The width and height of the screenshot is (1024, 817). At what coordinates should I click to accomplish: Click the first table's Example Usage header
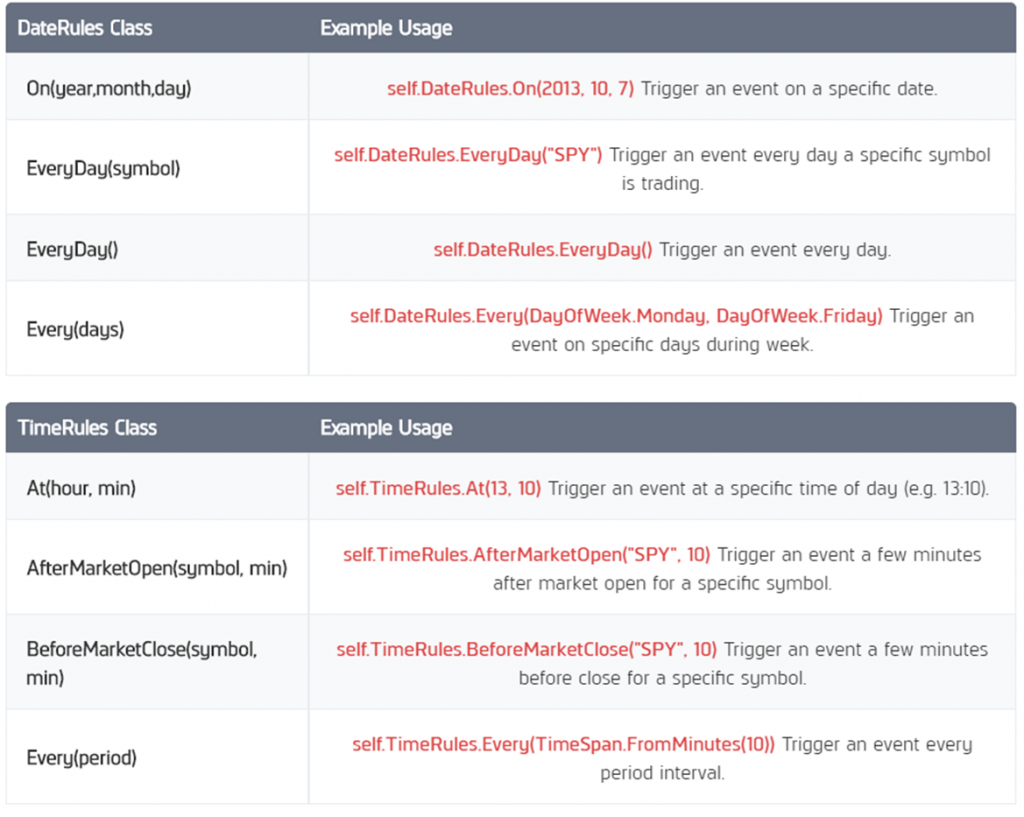tap(386, 28)
